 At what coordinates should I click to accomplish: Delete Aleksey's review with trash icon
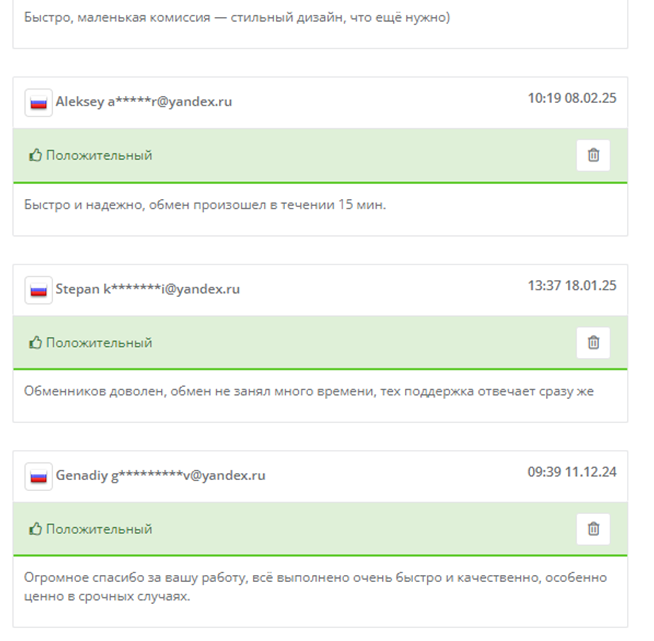click(x=593, y=155)
